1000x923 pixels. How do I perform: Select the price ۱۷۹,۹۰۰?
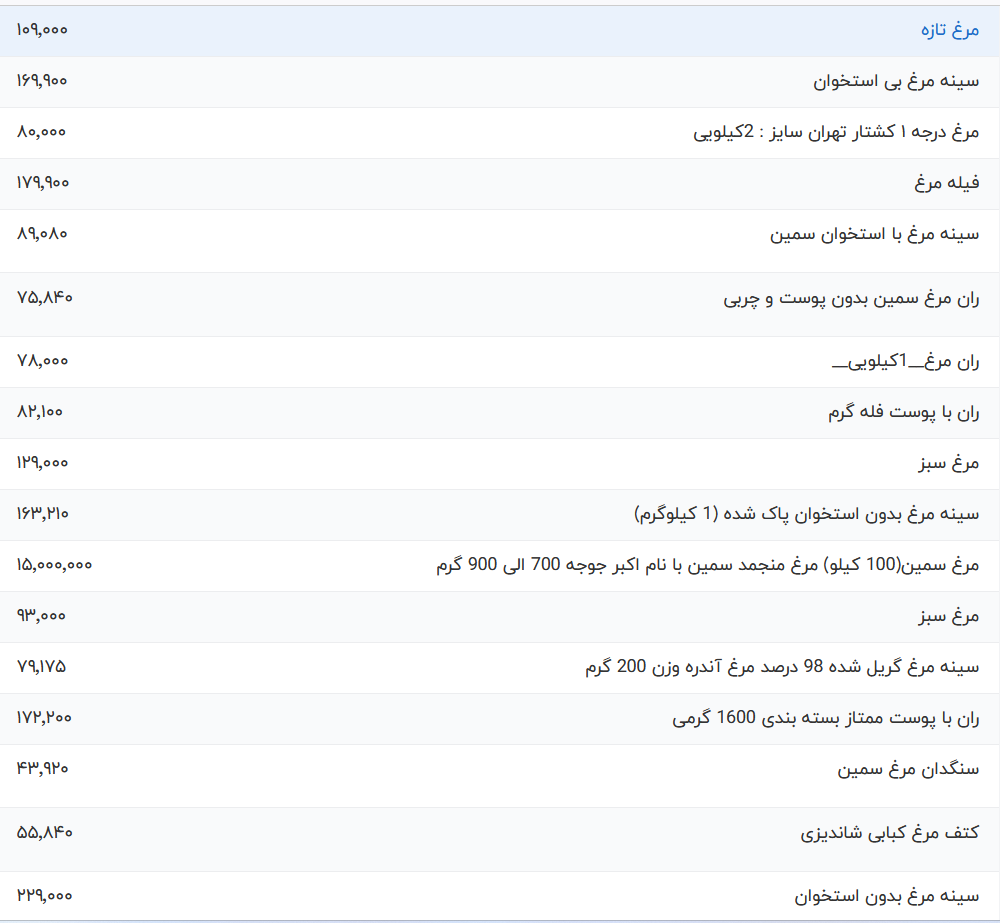pyautogui.click(x=43, y=183)
